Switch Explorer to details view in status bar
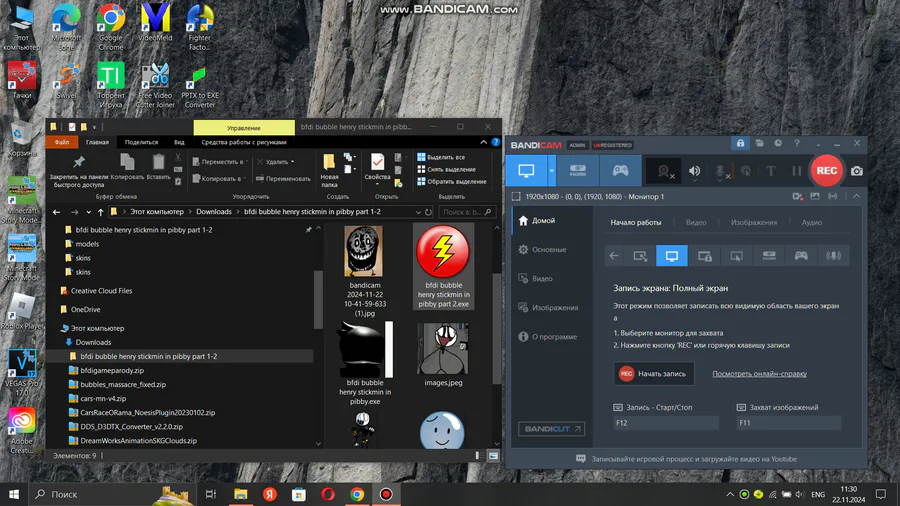 pos(478,456)
